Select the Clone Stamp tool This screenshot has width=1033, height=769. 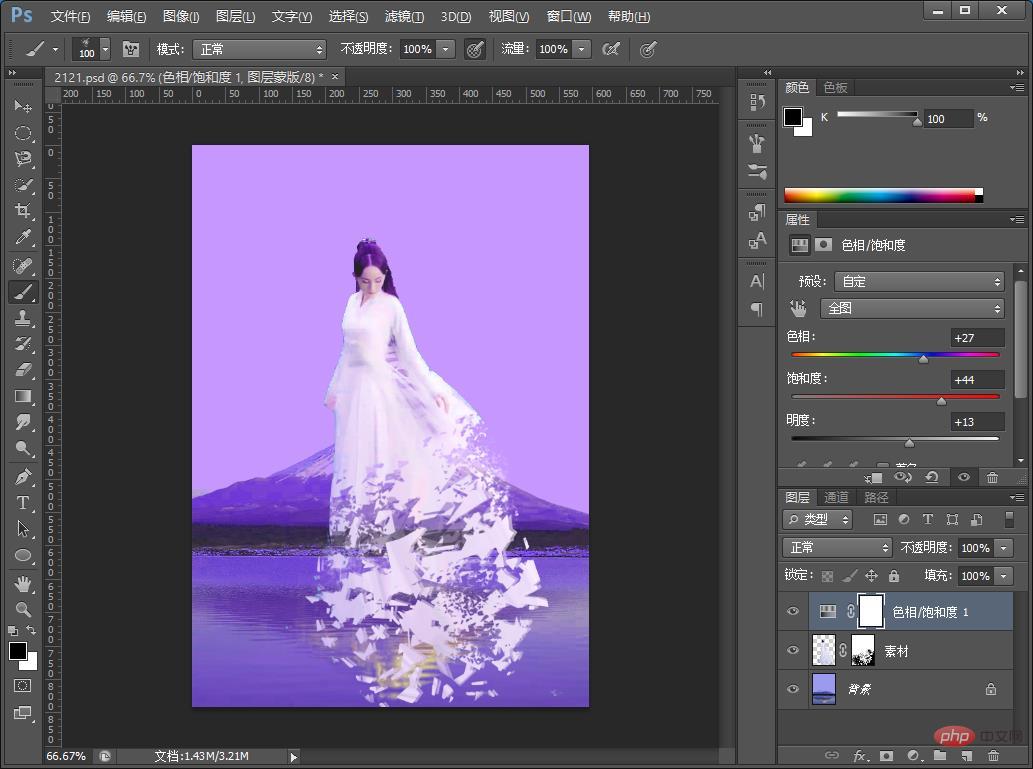click(23, 318)
